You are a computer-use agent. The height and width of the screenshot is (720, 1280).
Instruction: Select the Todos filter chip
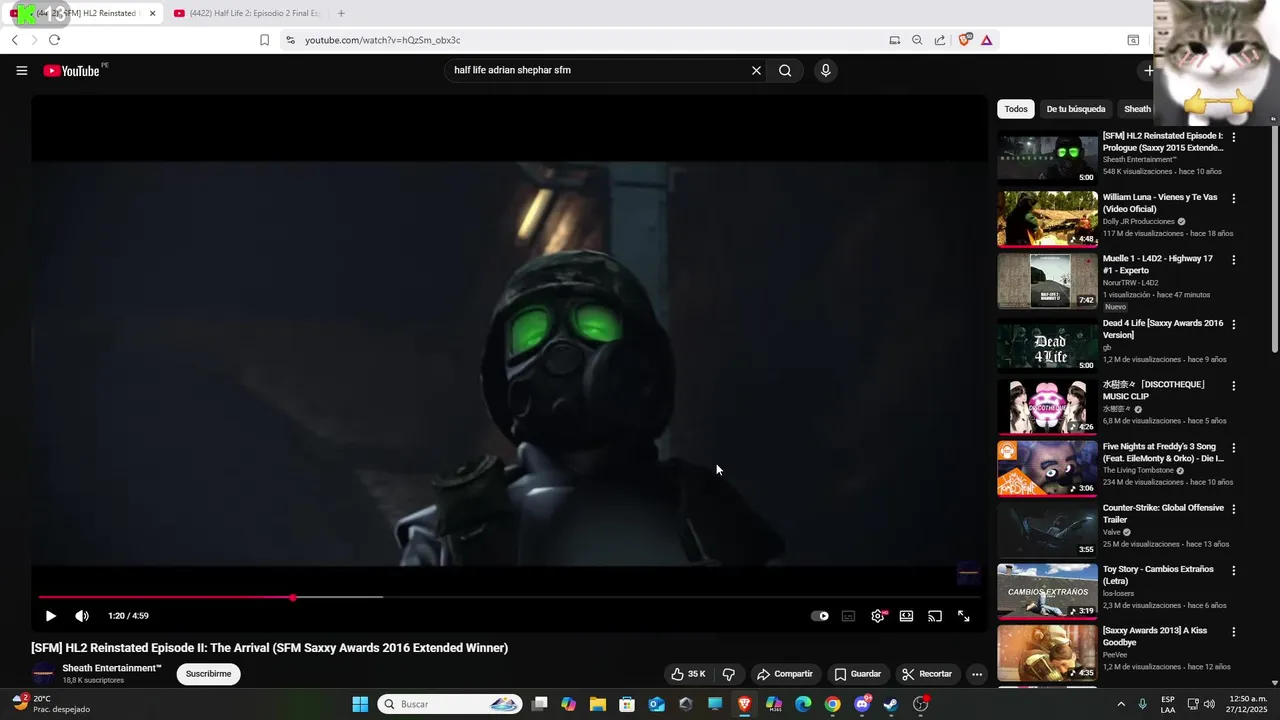coord(1016,109)
